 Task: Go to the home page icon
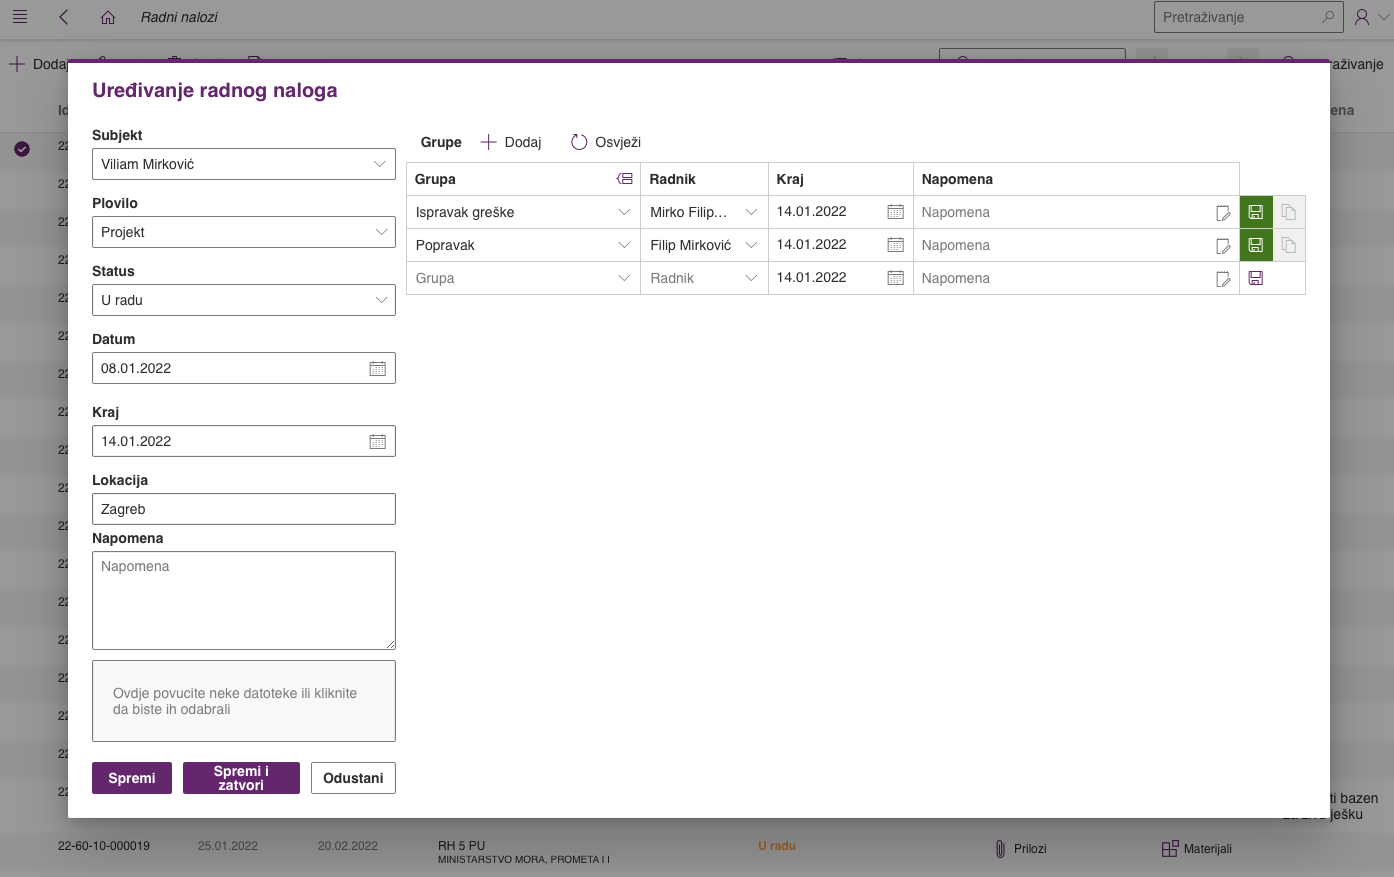[108, 17]
